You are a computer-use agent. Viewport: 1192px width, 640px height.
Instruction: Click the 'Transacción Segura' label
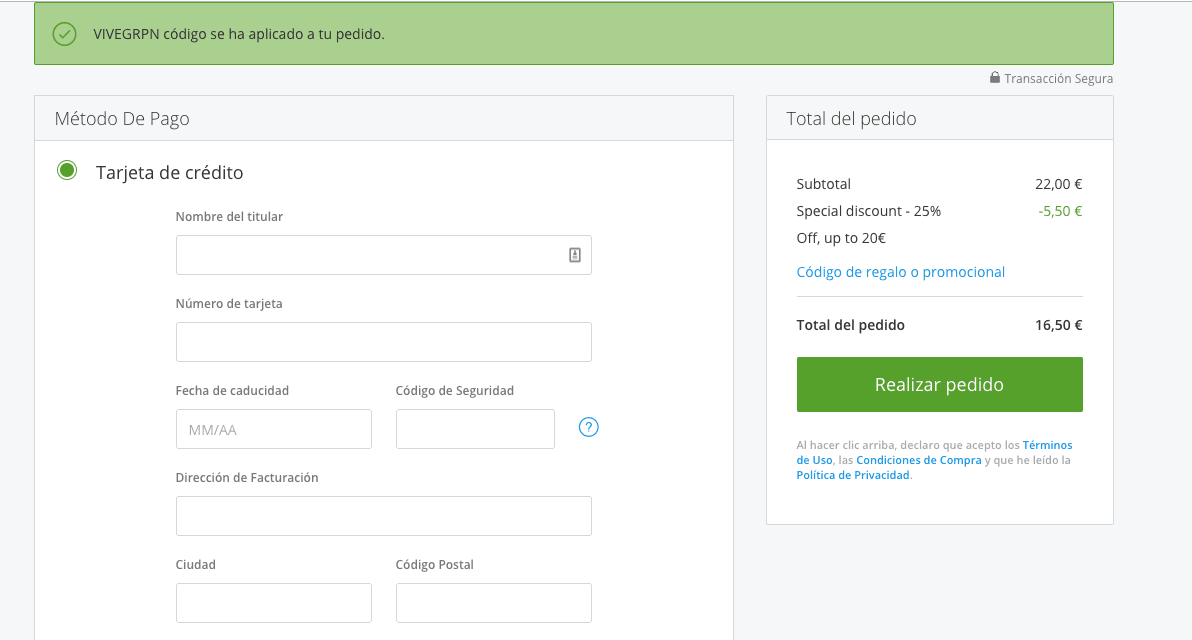(1058, 78)
